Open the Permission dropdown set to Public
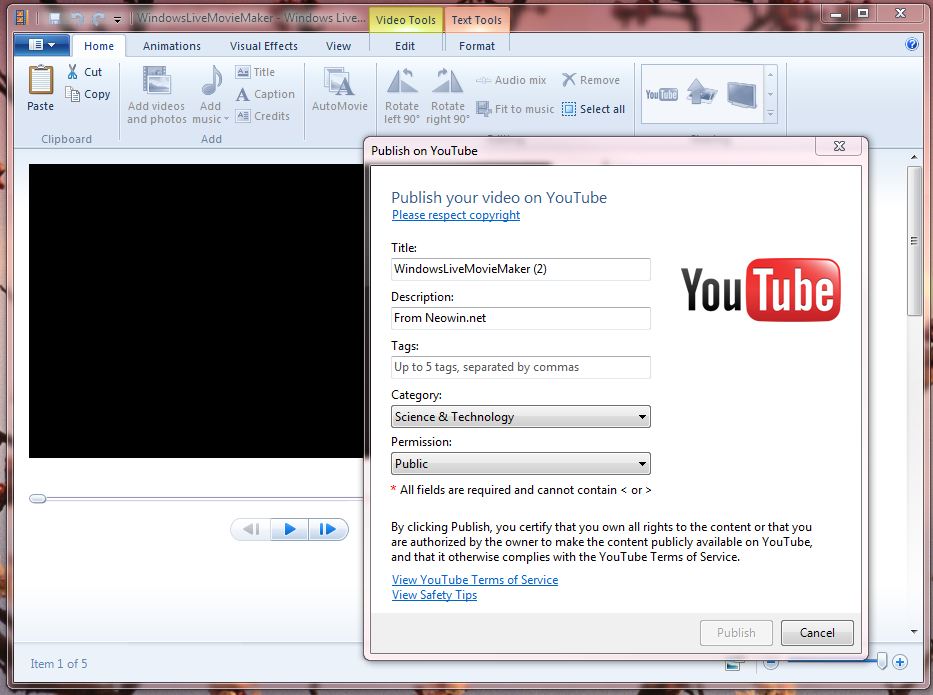This screenshot has width=933, height=695. pos(521,464)
